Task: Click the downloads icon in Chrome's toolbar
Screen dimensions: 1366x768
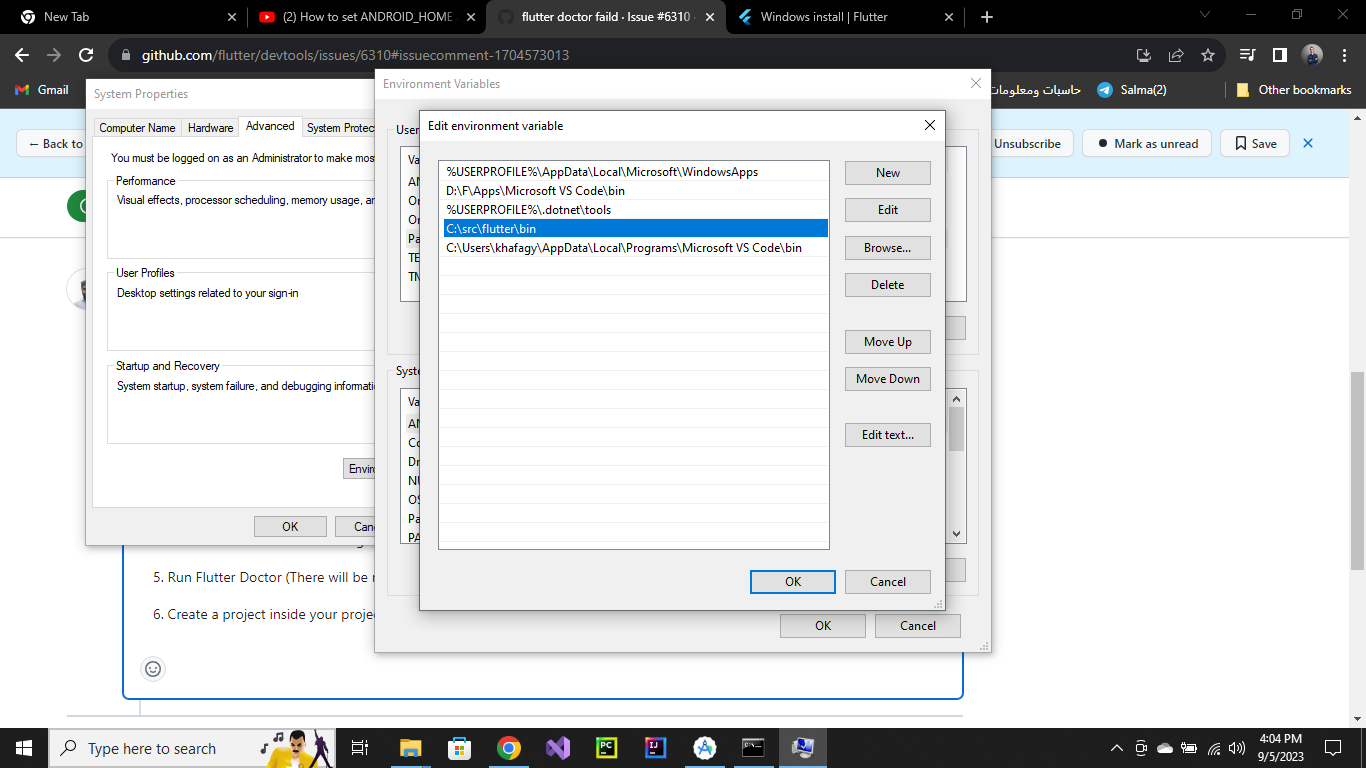Action: (1142, 55)
